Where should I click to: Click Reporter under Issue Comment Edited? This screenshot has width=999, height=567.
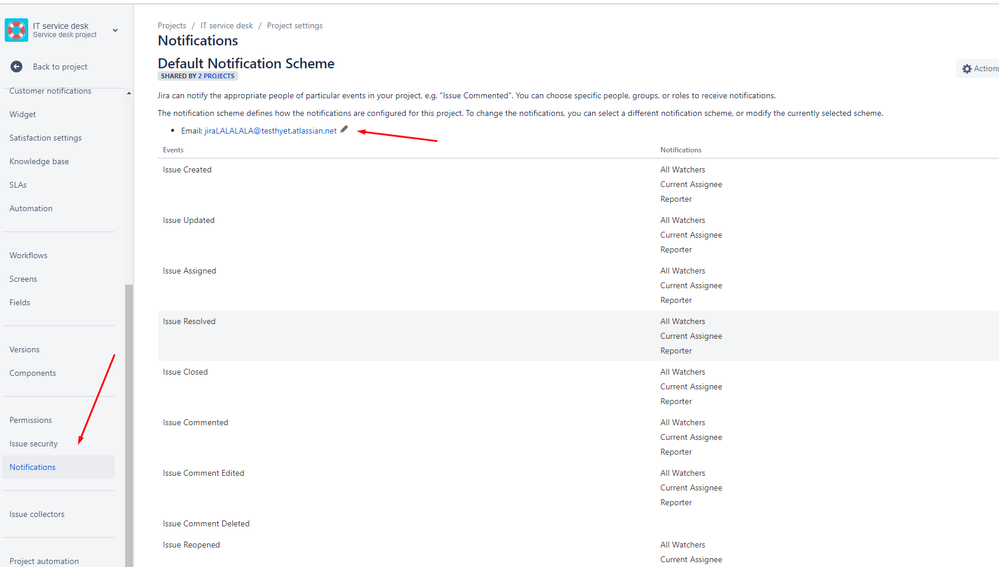click(x=676, y=503)
